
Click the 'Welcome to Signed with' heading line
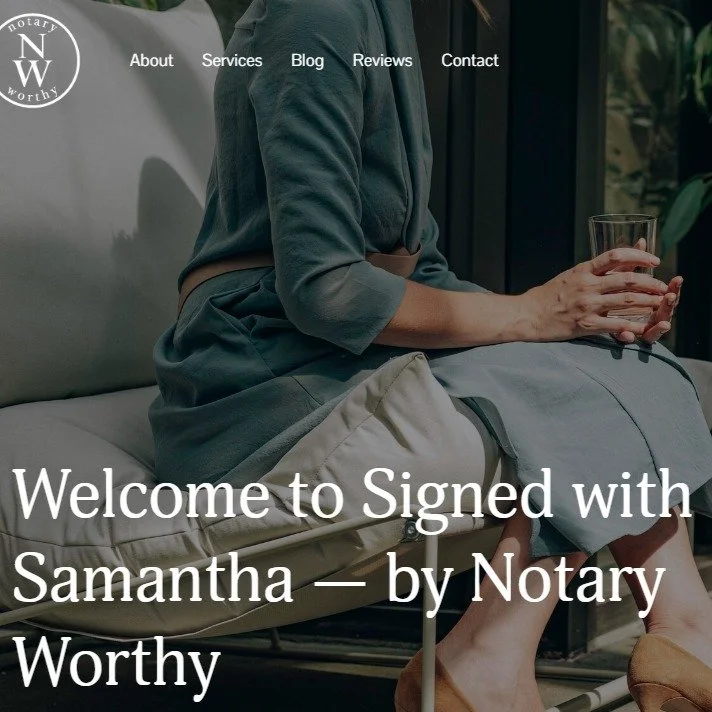click(352, 495)
